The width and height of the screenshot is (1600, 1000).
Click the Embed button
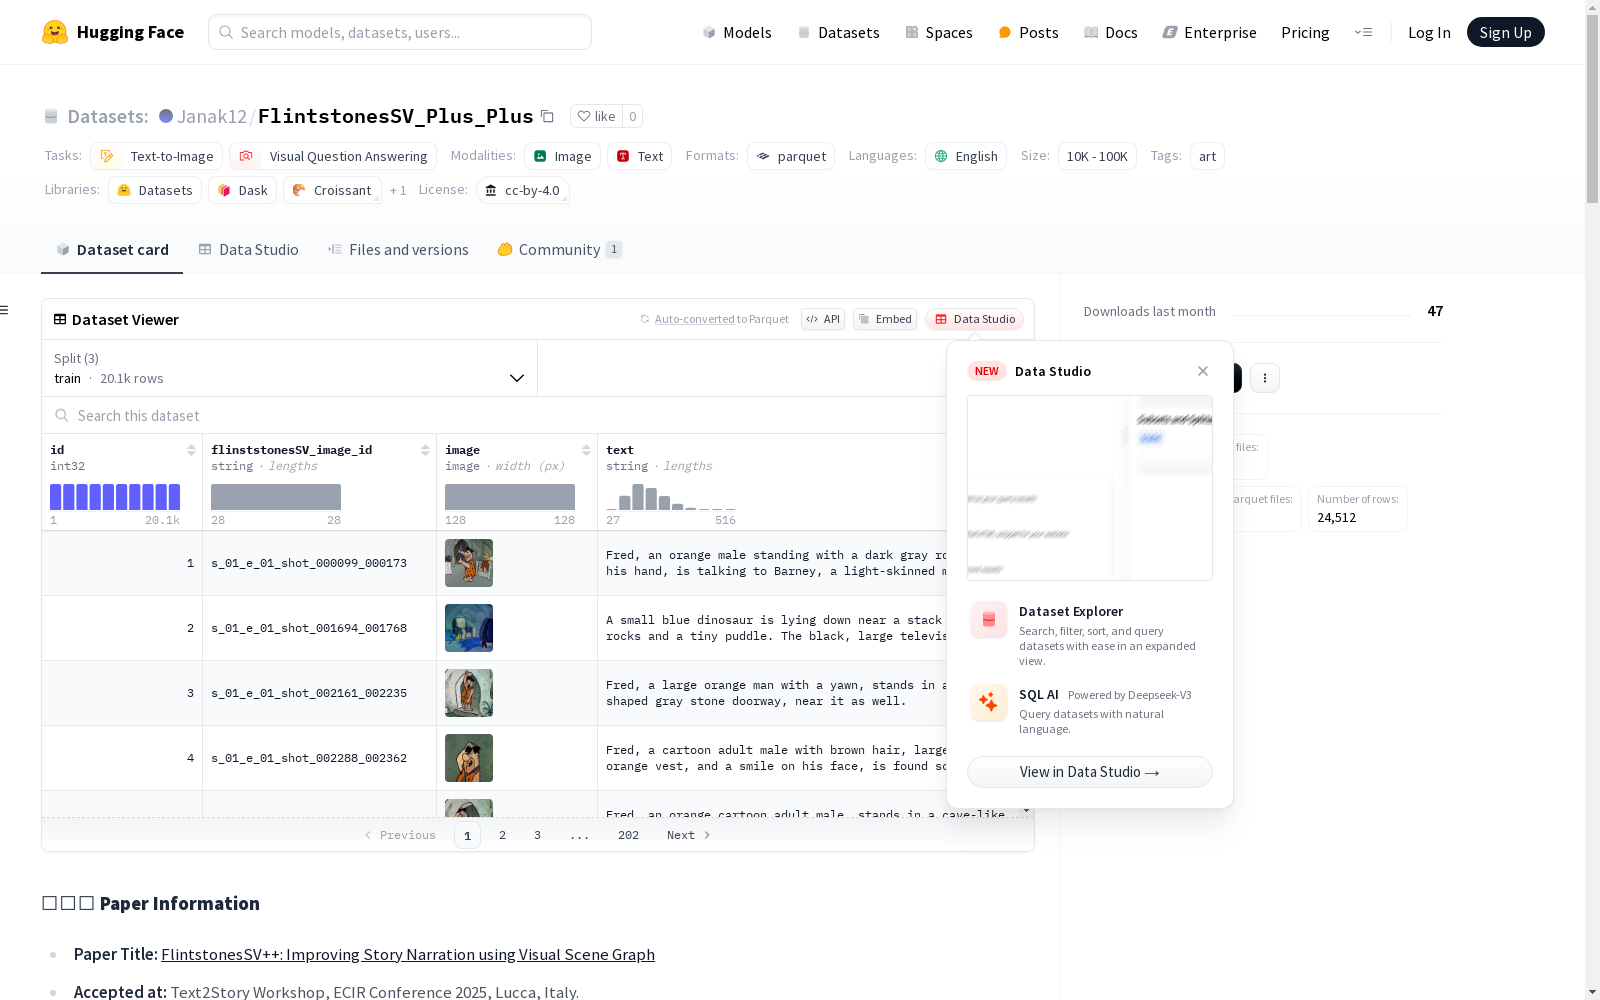tap(885, 319)
